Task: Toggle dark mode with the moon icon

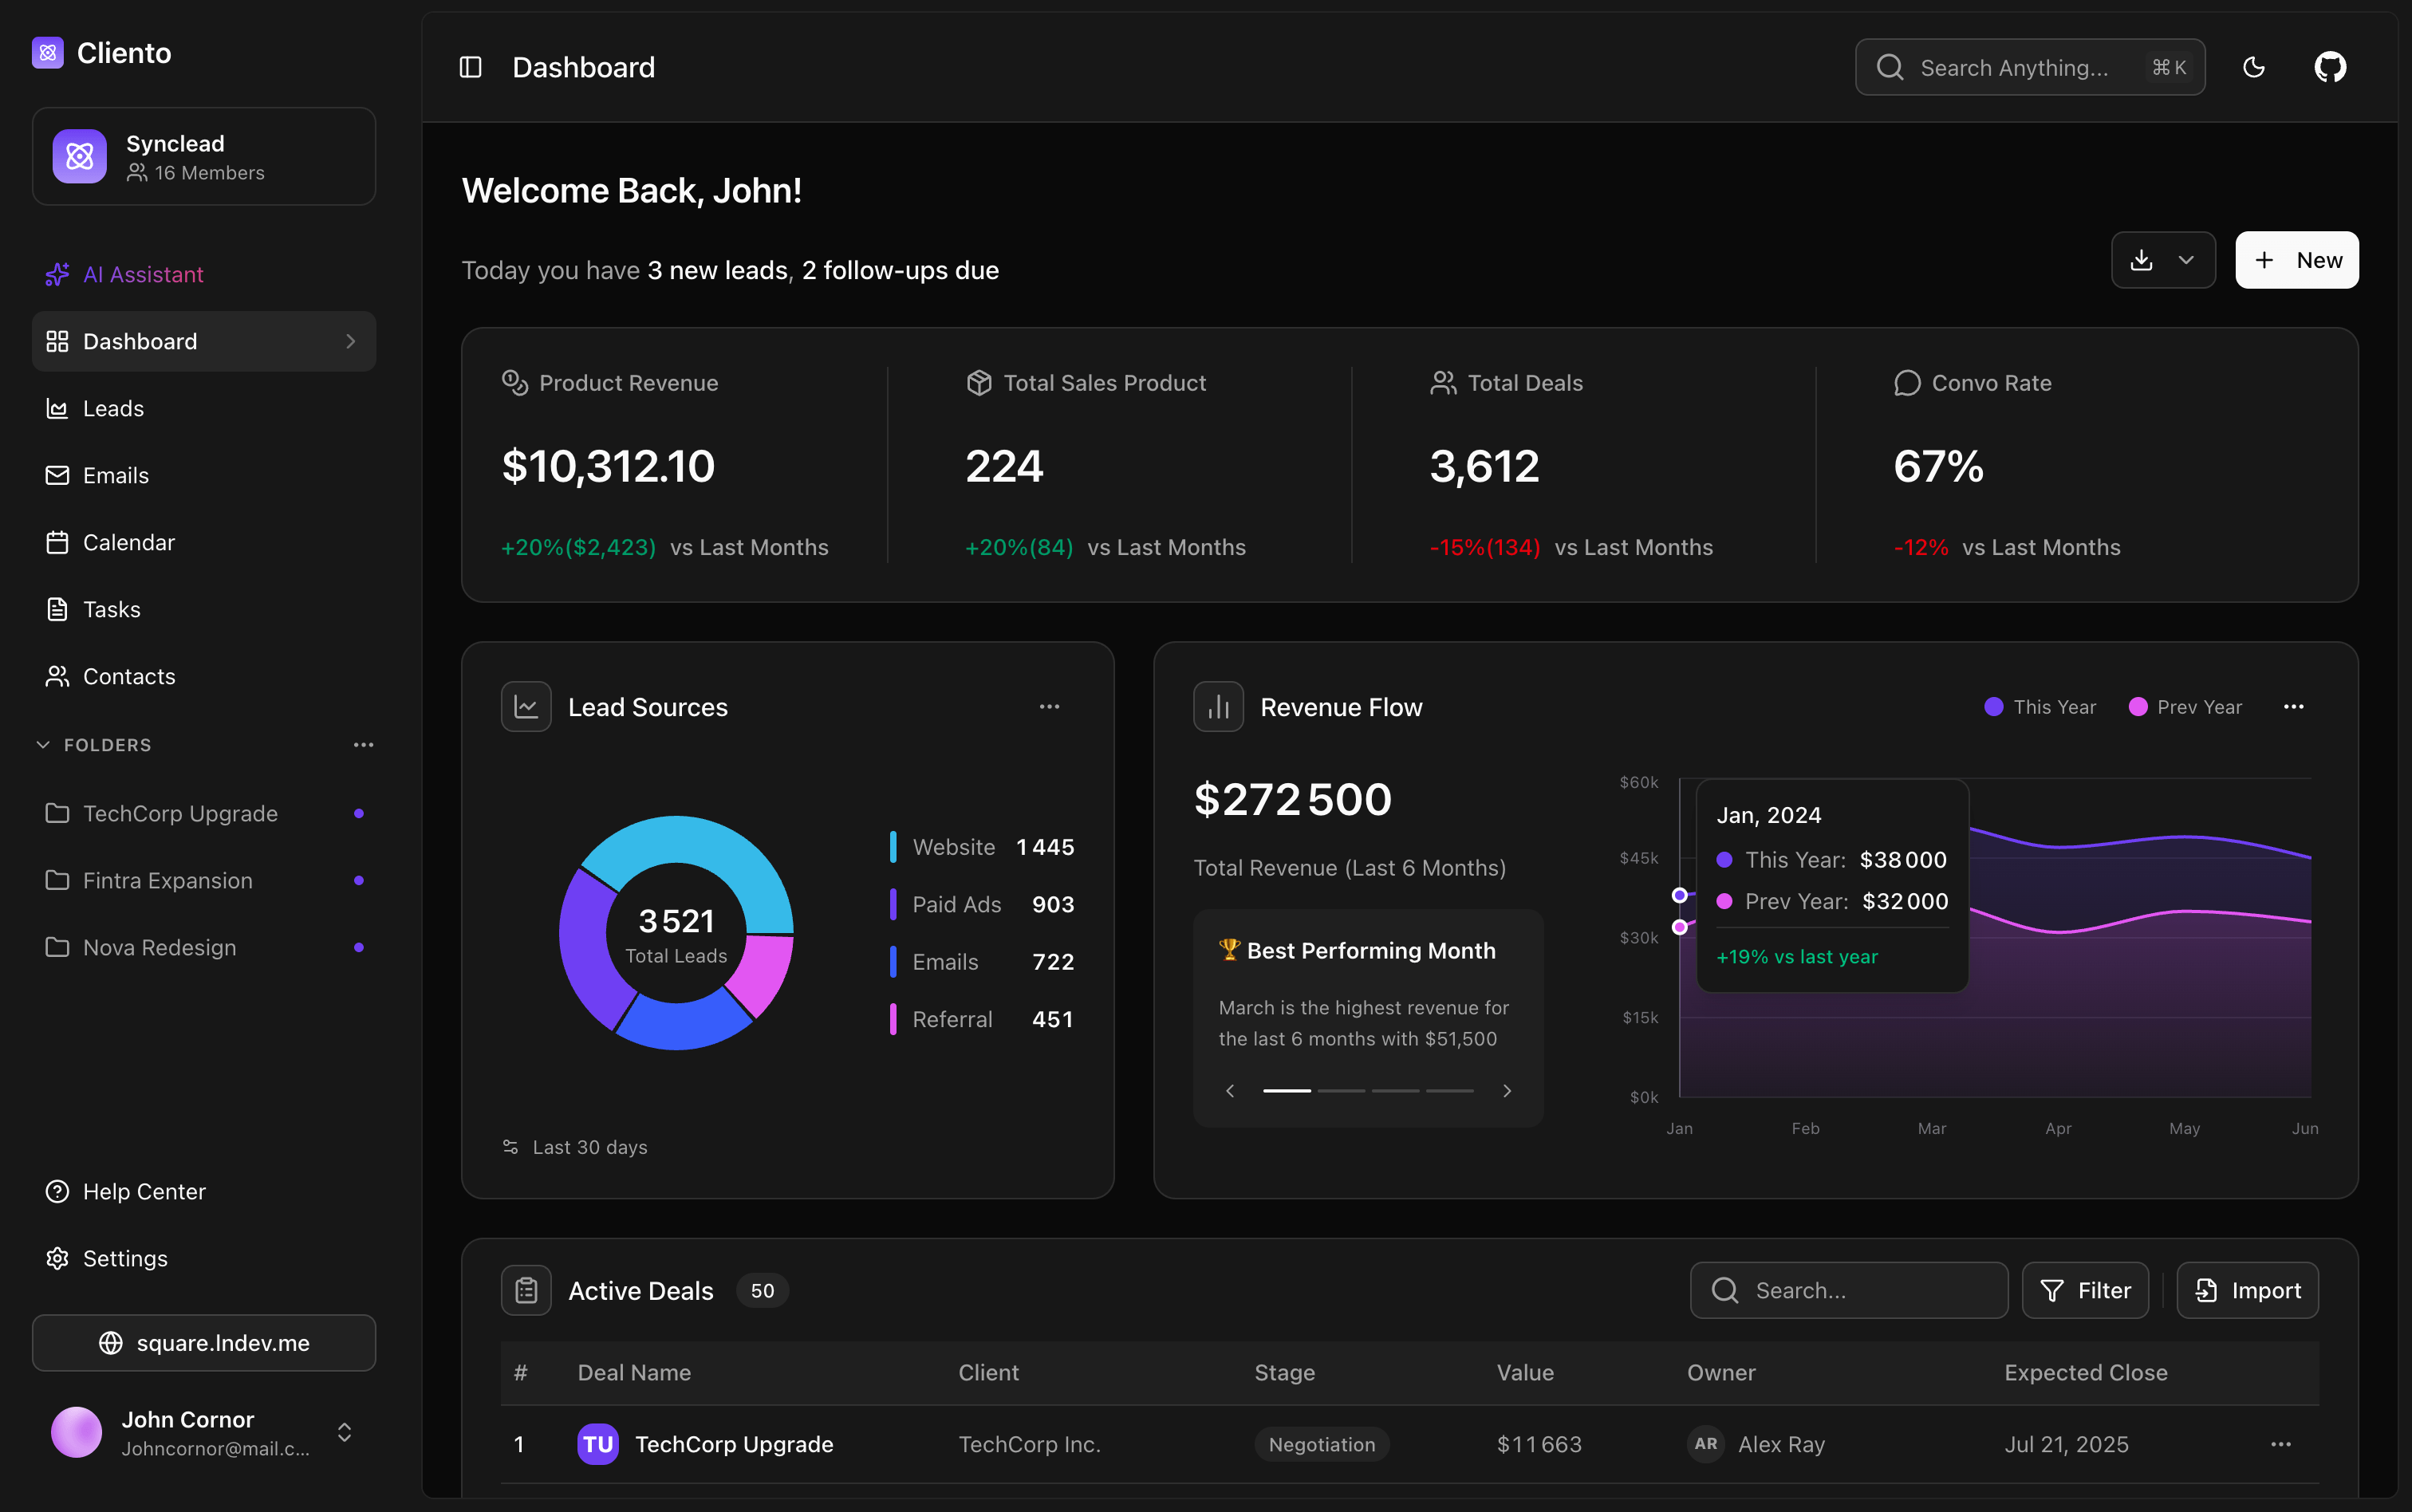Action: (2253, 67)
